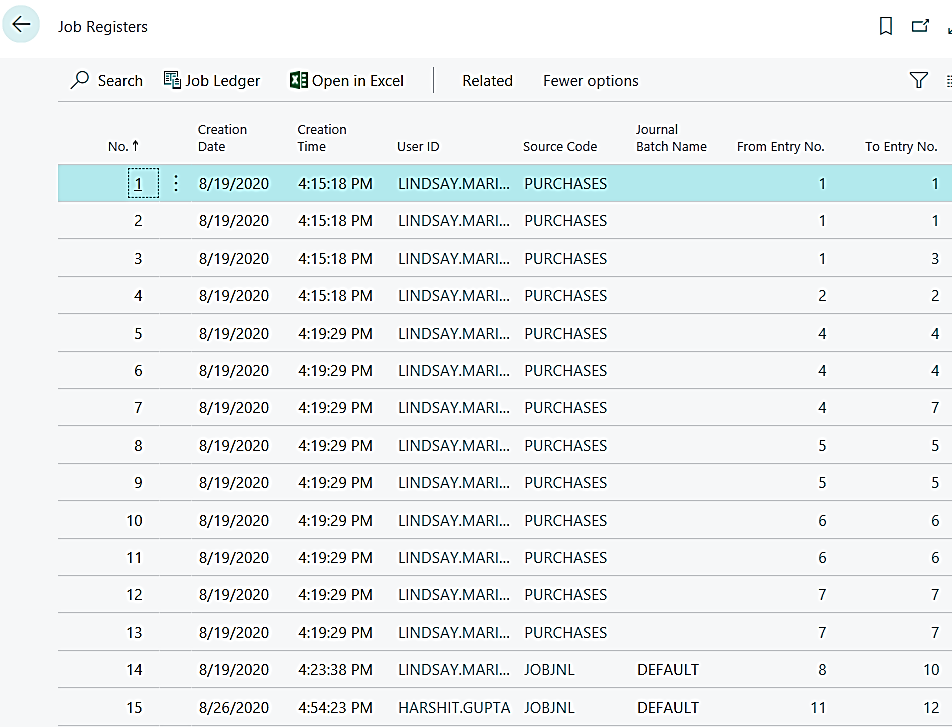Click the Search magnifier icon

click(80, 81)
